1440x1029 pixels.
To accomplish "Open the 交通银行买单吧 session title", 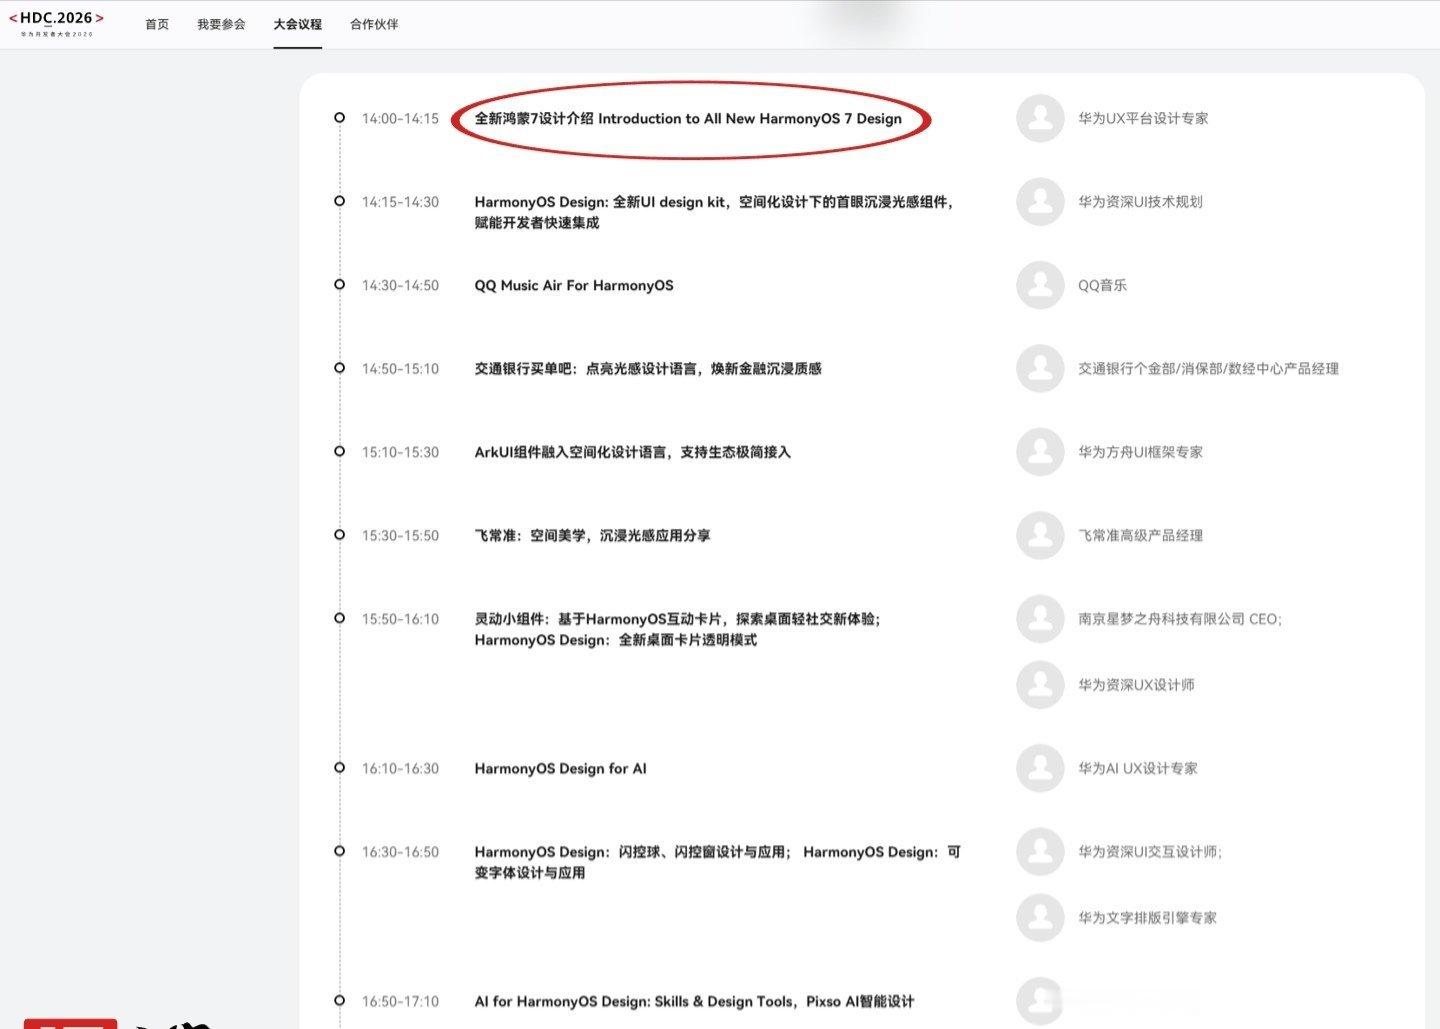I will tap(648, 369).
